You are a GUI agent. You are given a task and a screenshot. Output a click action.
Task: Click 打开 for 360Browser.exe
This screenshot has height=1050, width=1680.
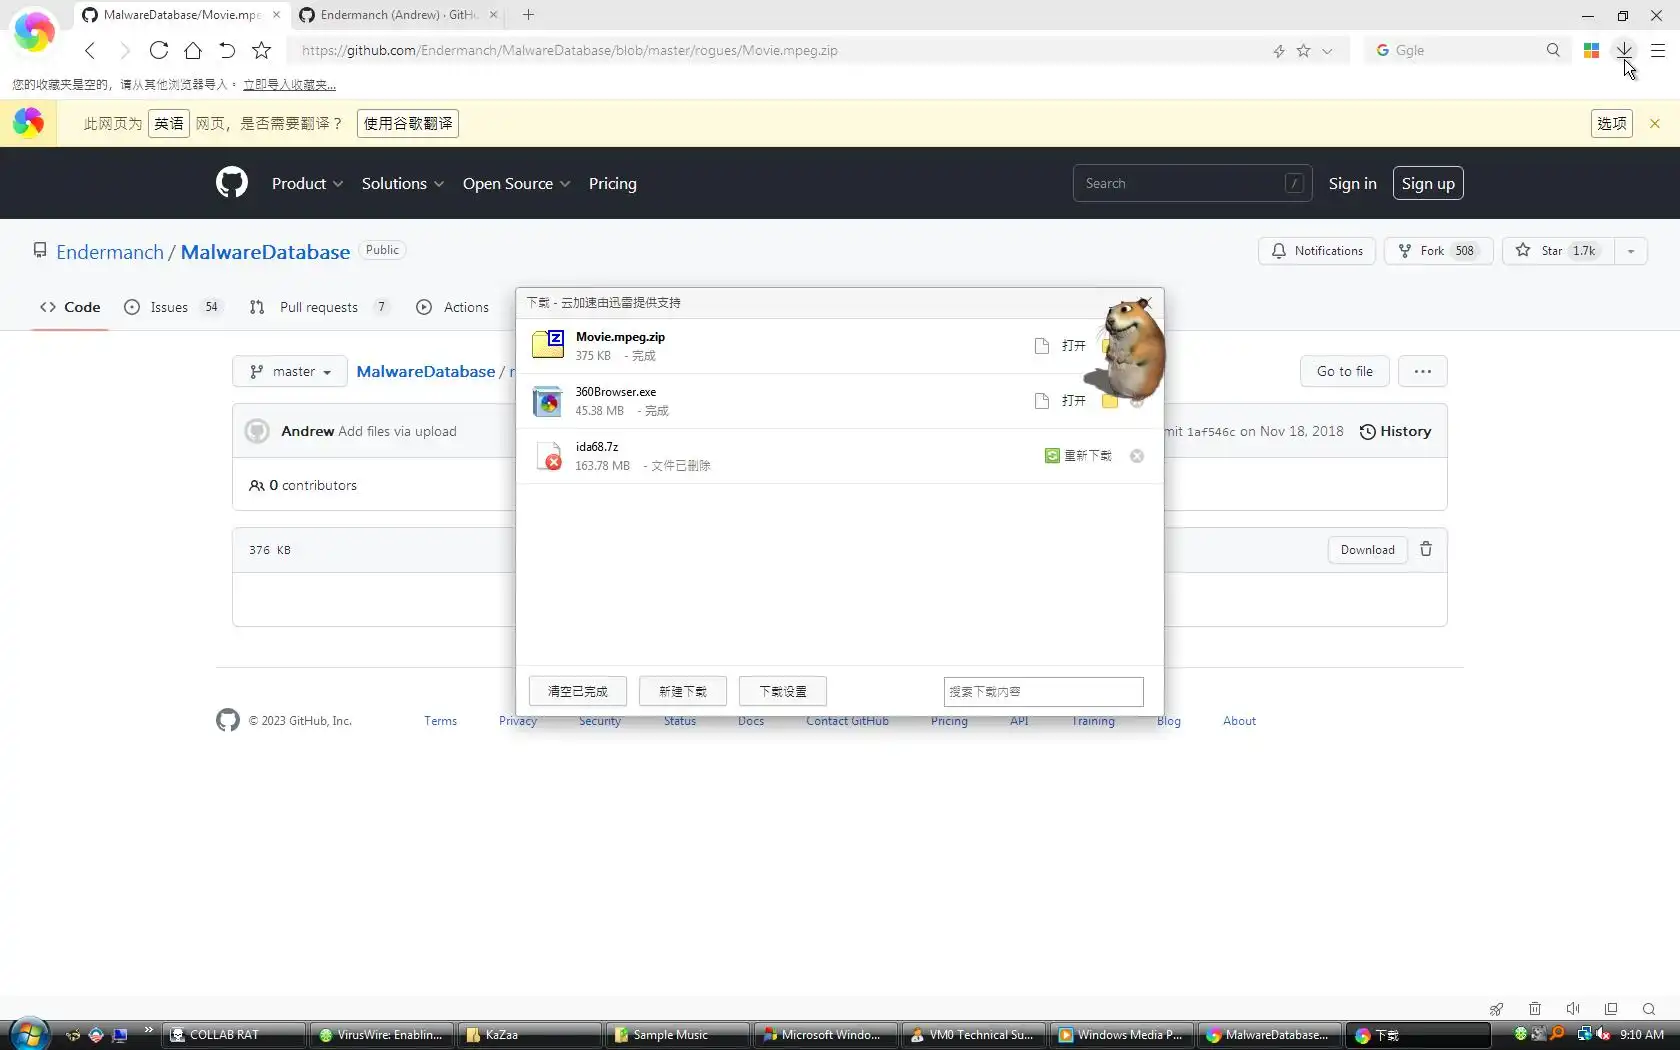(x=1074, y=401)
